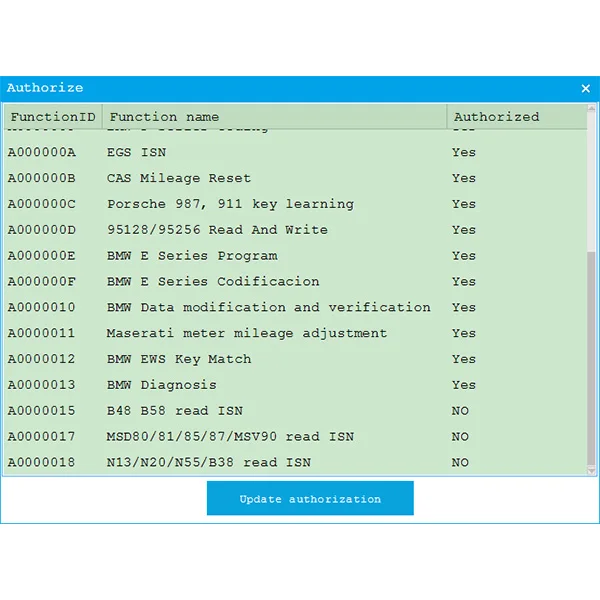The height and width of the screenshot is (600, 600).
Task: Select BMW Data modification and verification
Action: click(295, 307)
